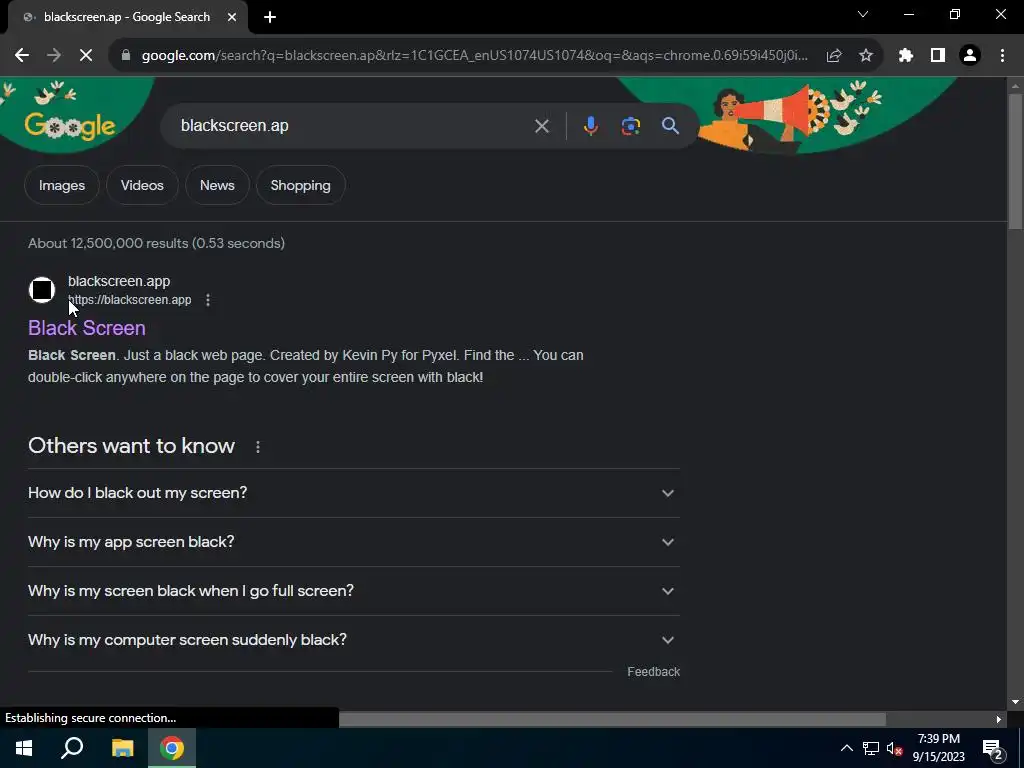The width and height of the screenshot is (1024, 768).
Task: Click the scroll right arrow on horizontal scrollbar
Action: tap(999, 719)
